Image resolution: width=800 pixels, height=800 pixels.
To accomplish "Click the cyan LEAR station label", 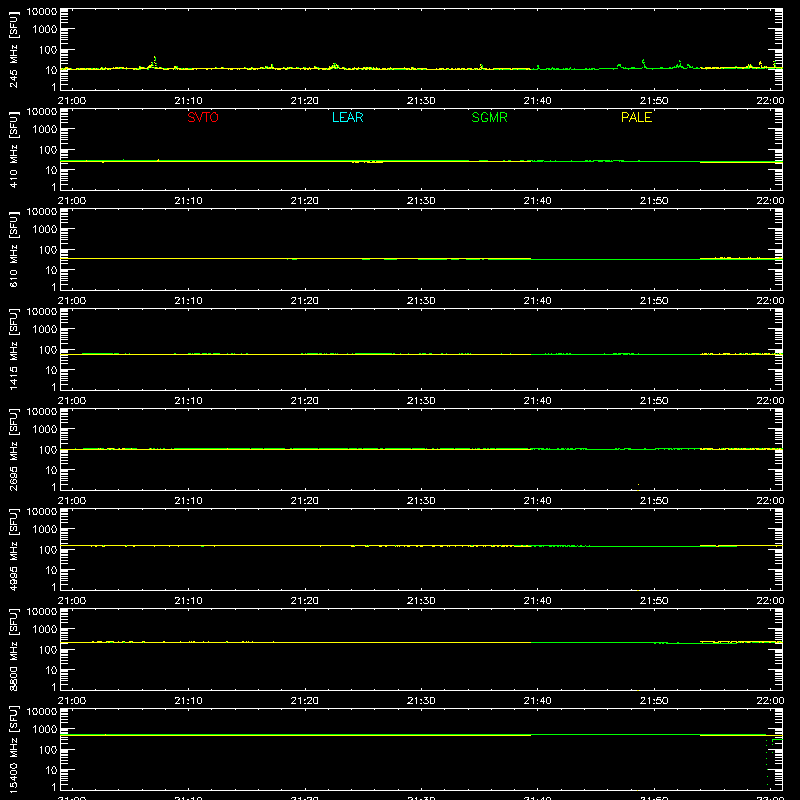I will click(x=347, y=117).
